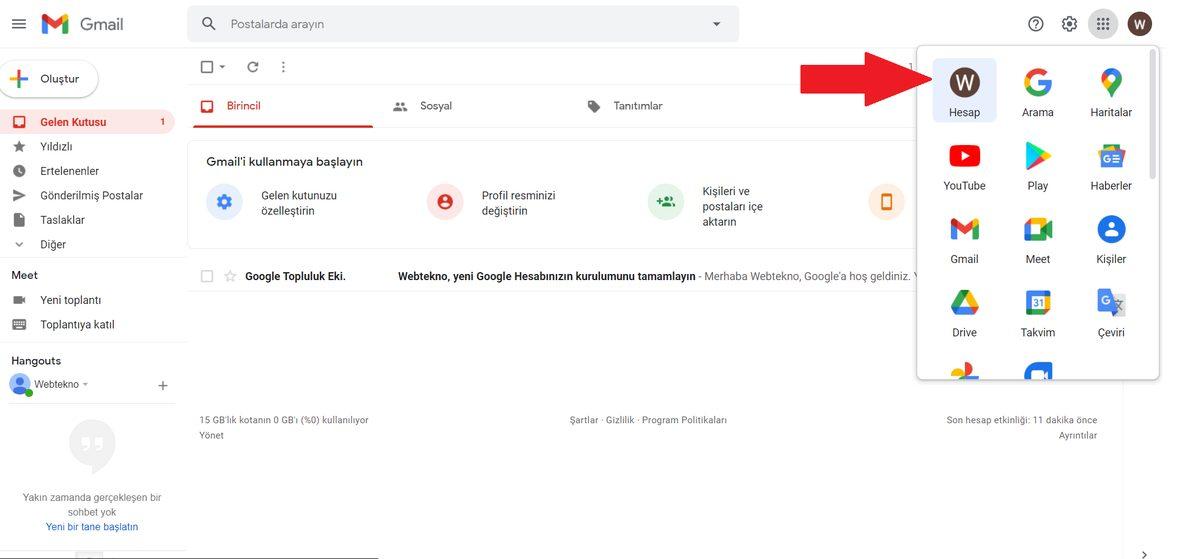
Task: Open YouTube app
Action: tap(964, 165)
